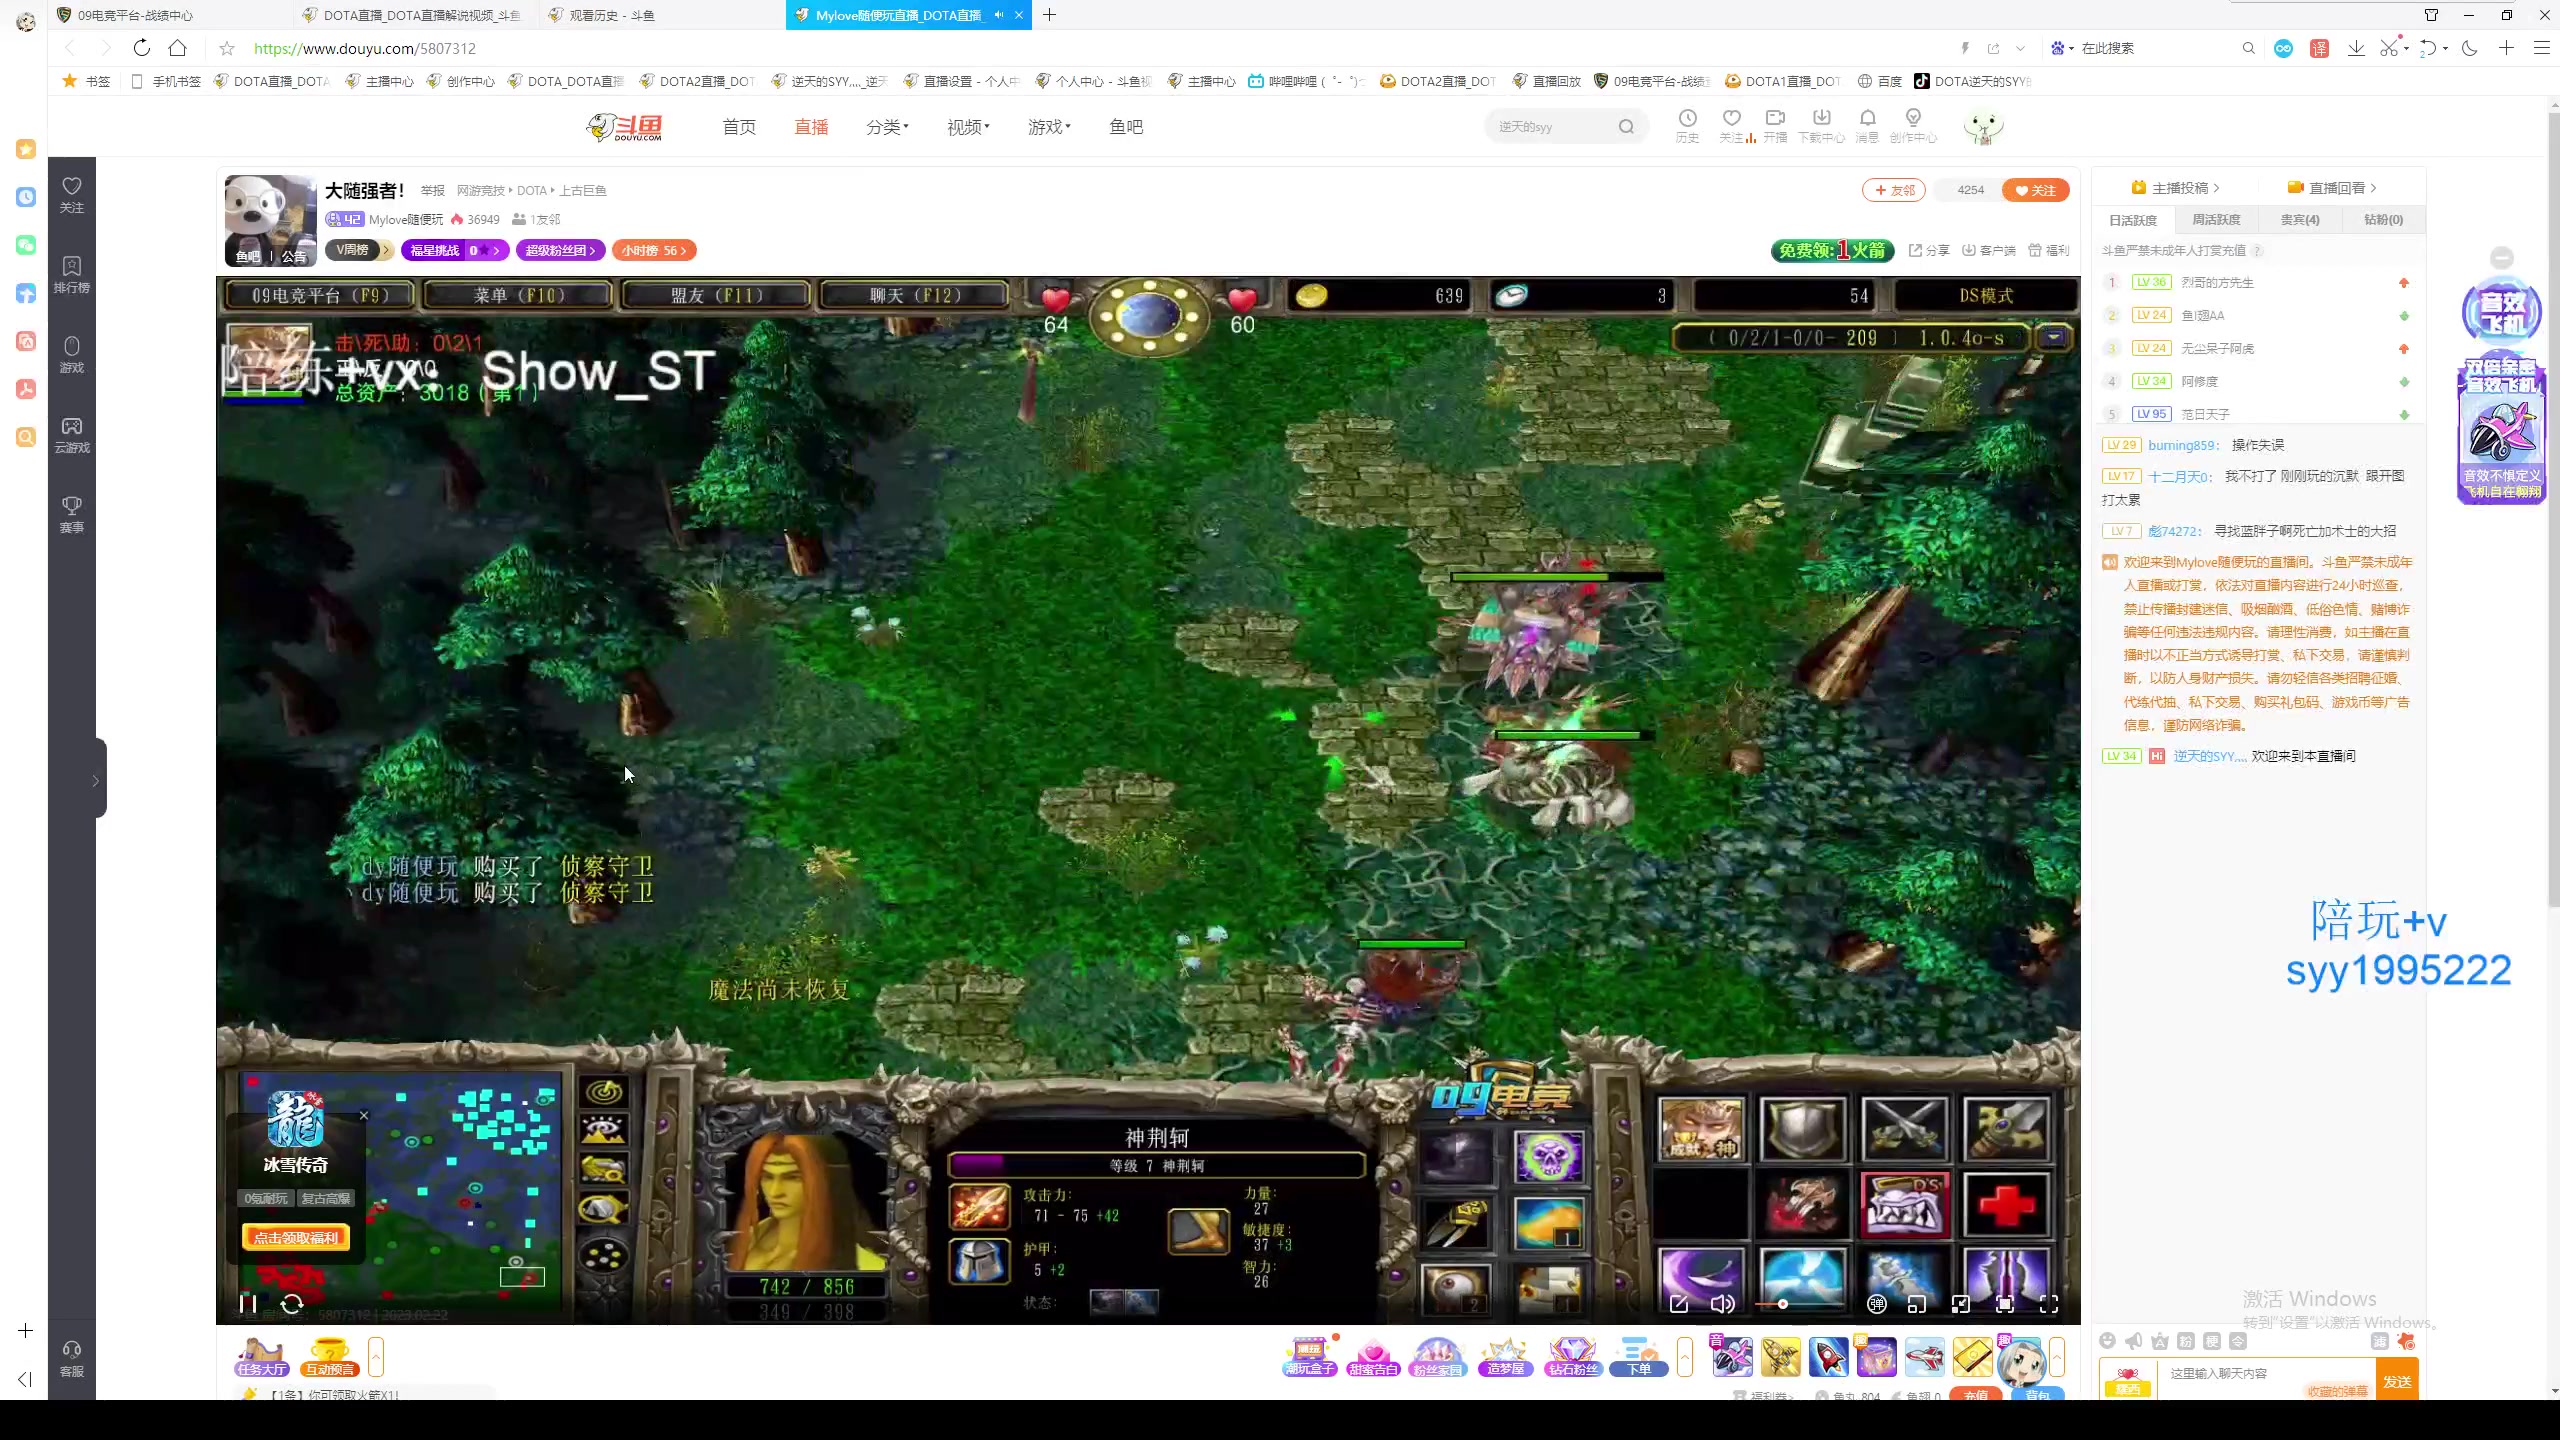This screenshot has width=2560, height=1440.
Task: Open the player feedback pop-out icon
Action: pos(1679,1303)
